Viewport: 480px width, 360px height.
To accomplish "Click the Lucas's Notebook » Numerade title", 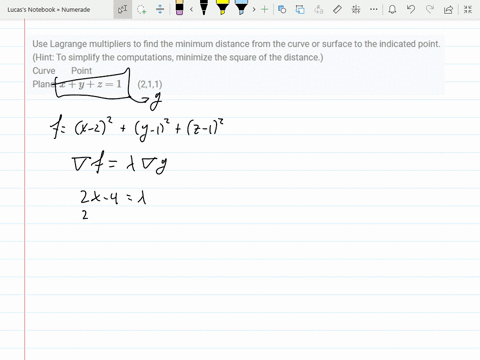I will pos(49,10).
